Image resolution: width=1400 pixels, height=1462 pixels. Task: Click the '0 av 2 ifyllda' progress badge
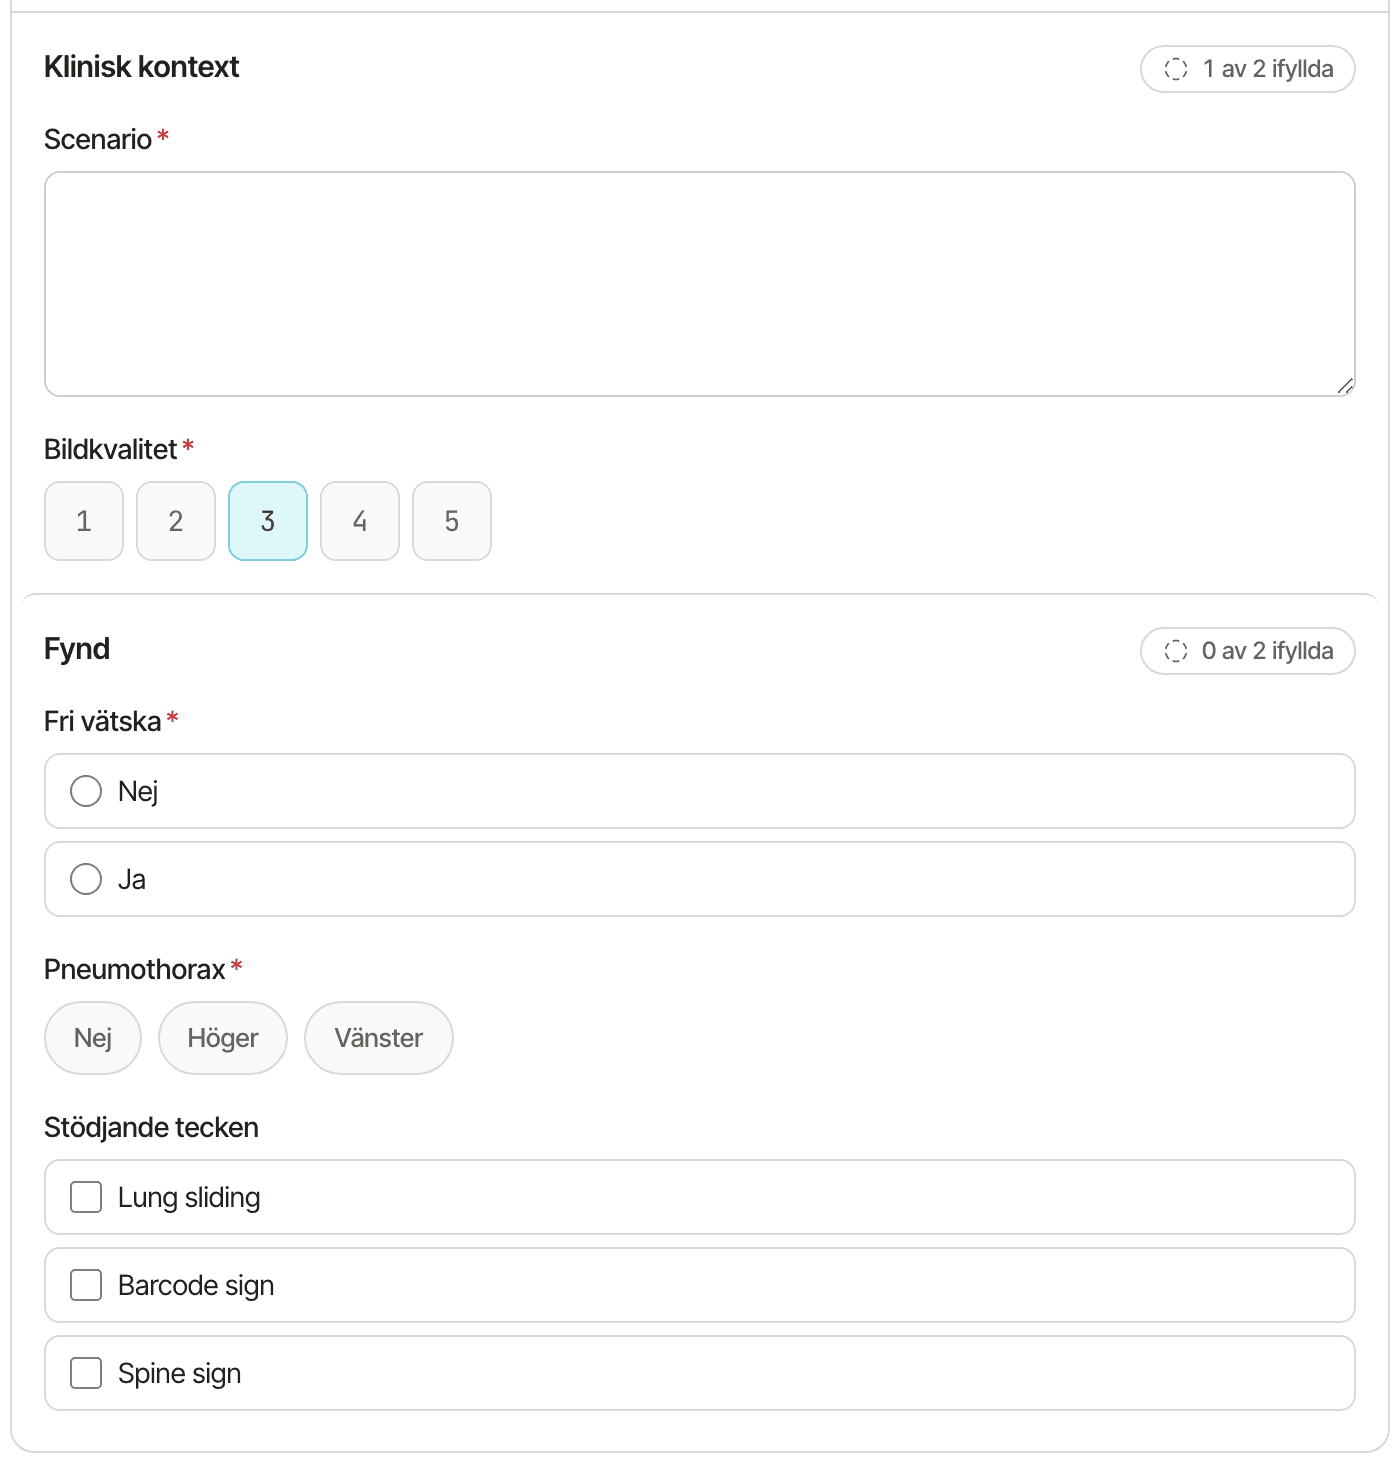[1248, 651]
